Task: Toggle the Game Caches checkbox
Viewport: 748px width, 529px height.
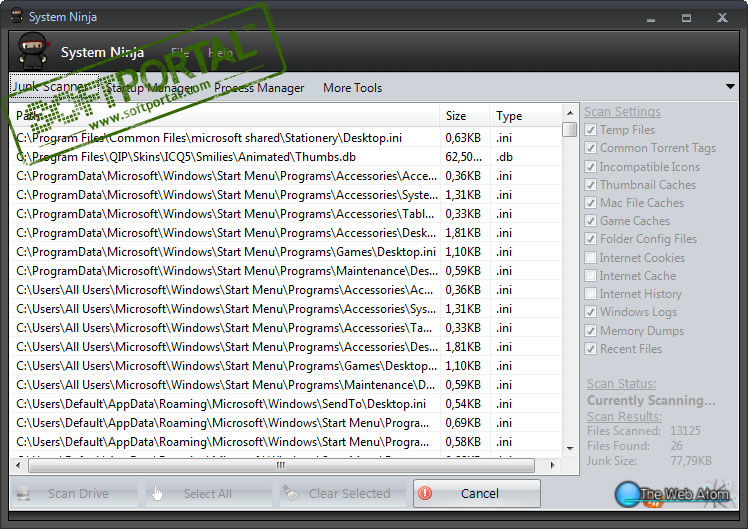Action: coord(591,221)
